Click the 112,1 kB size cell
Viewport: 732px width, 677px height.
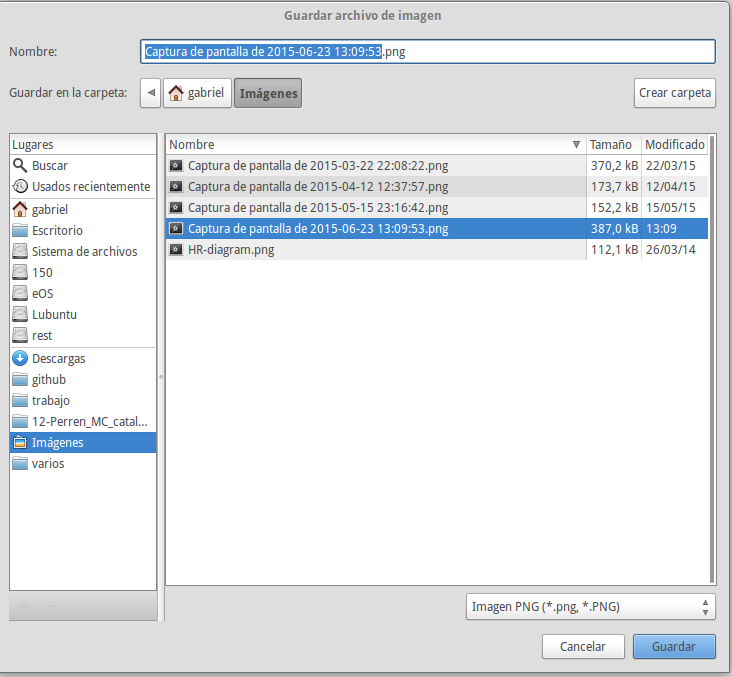(x=614, y=249)
